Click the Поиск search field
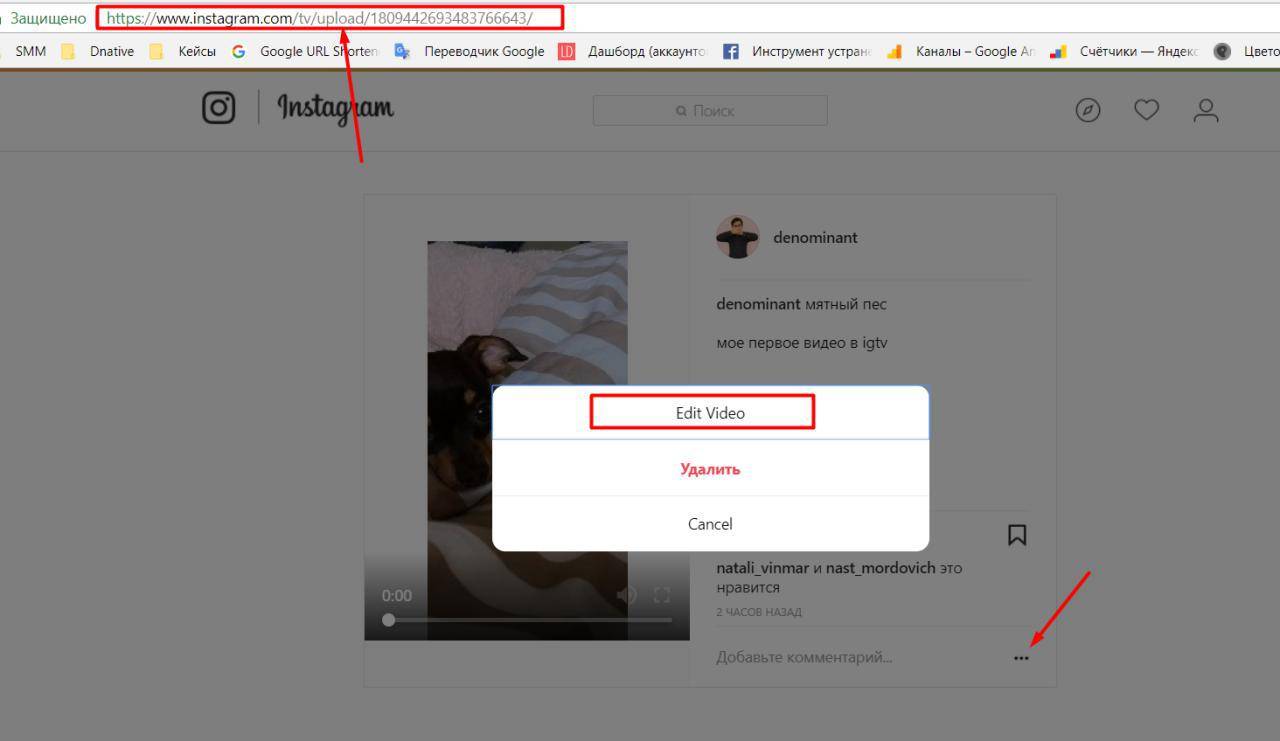The height and width of the screenshot is (741, 1280). [x=710, y=111]
